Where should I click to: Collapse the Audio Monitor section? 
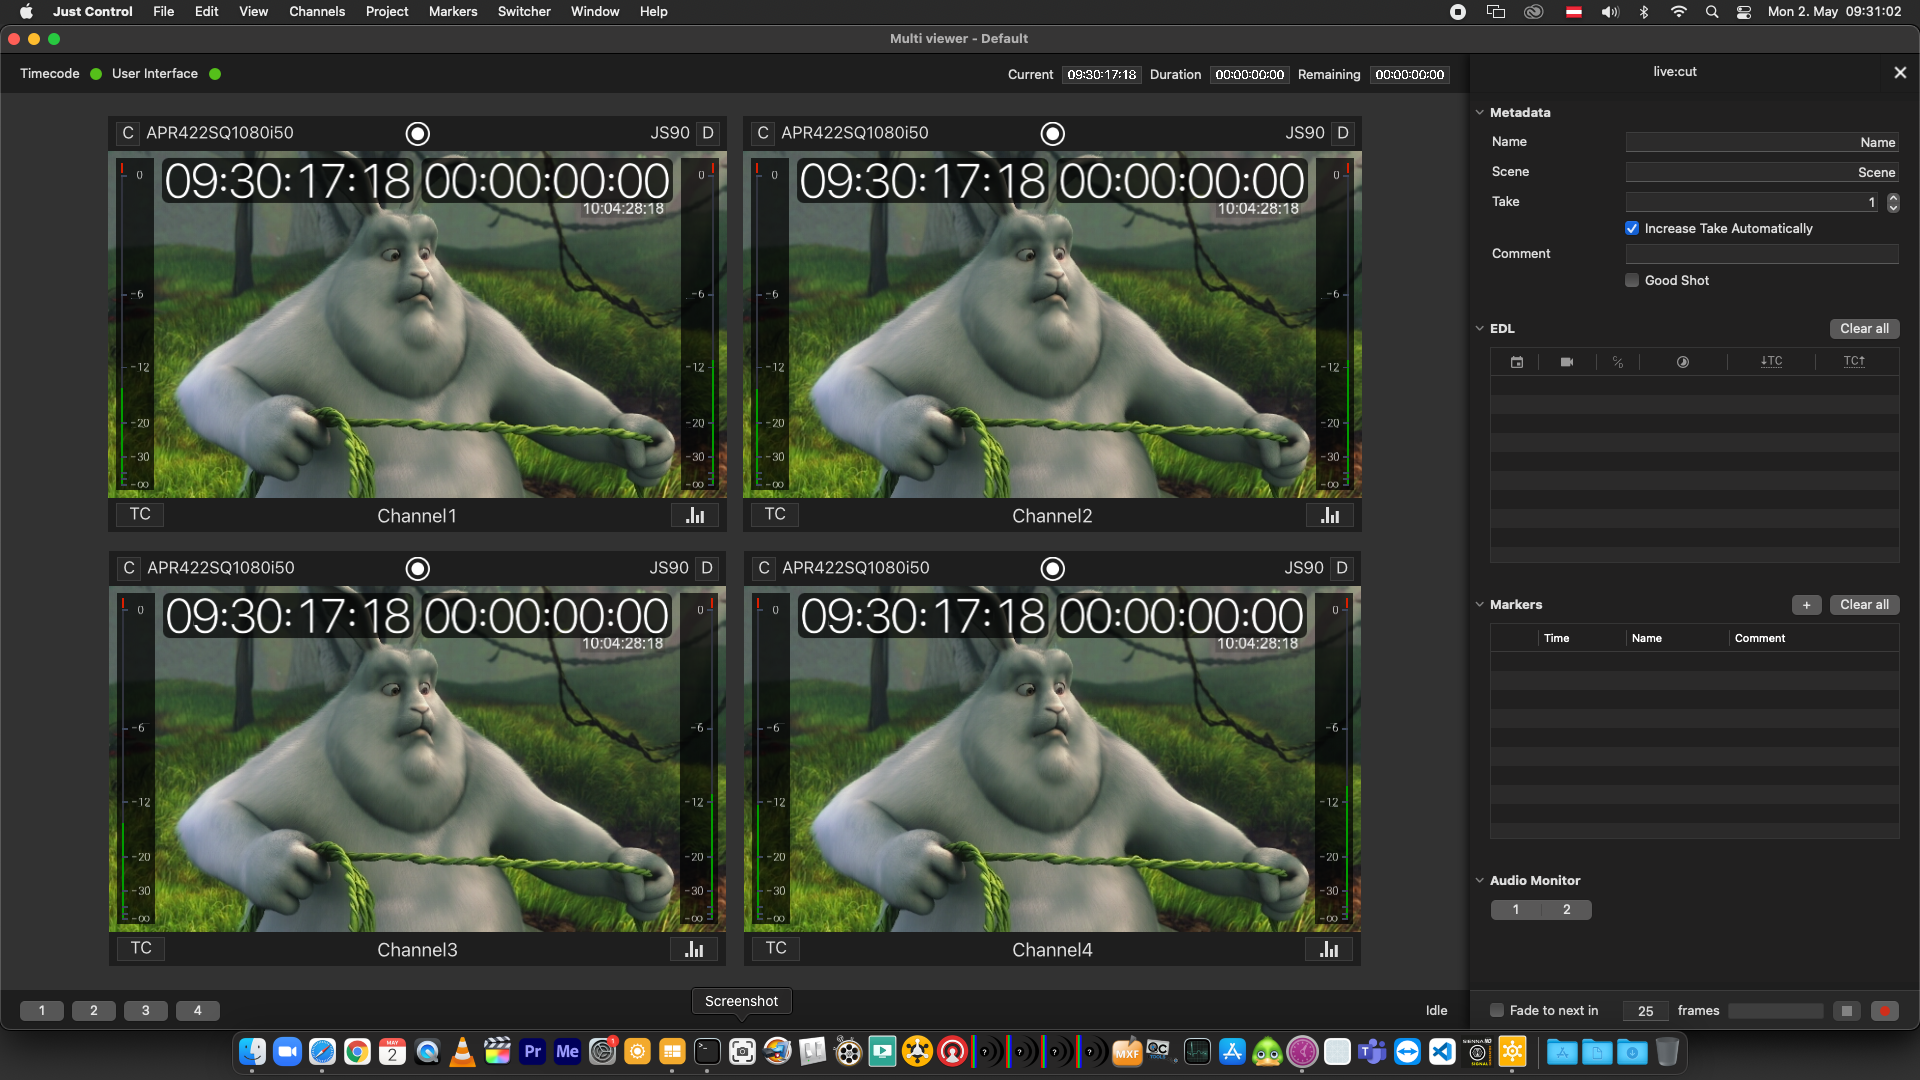pyautogui.click(x=1480, y=880)
